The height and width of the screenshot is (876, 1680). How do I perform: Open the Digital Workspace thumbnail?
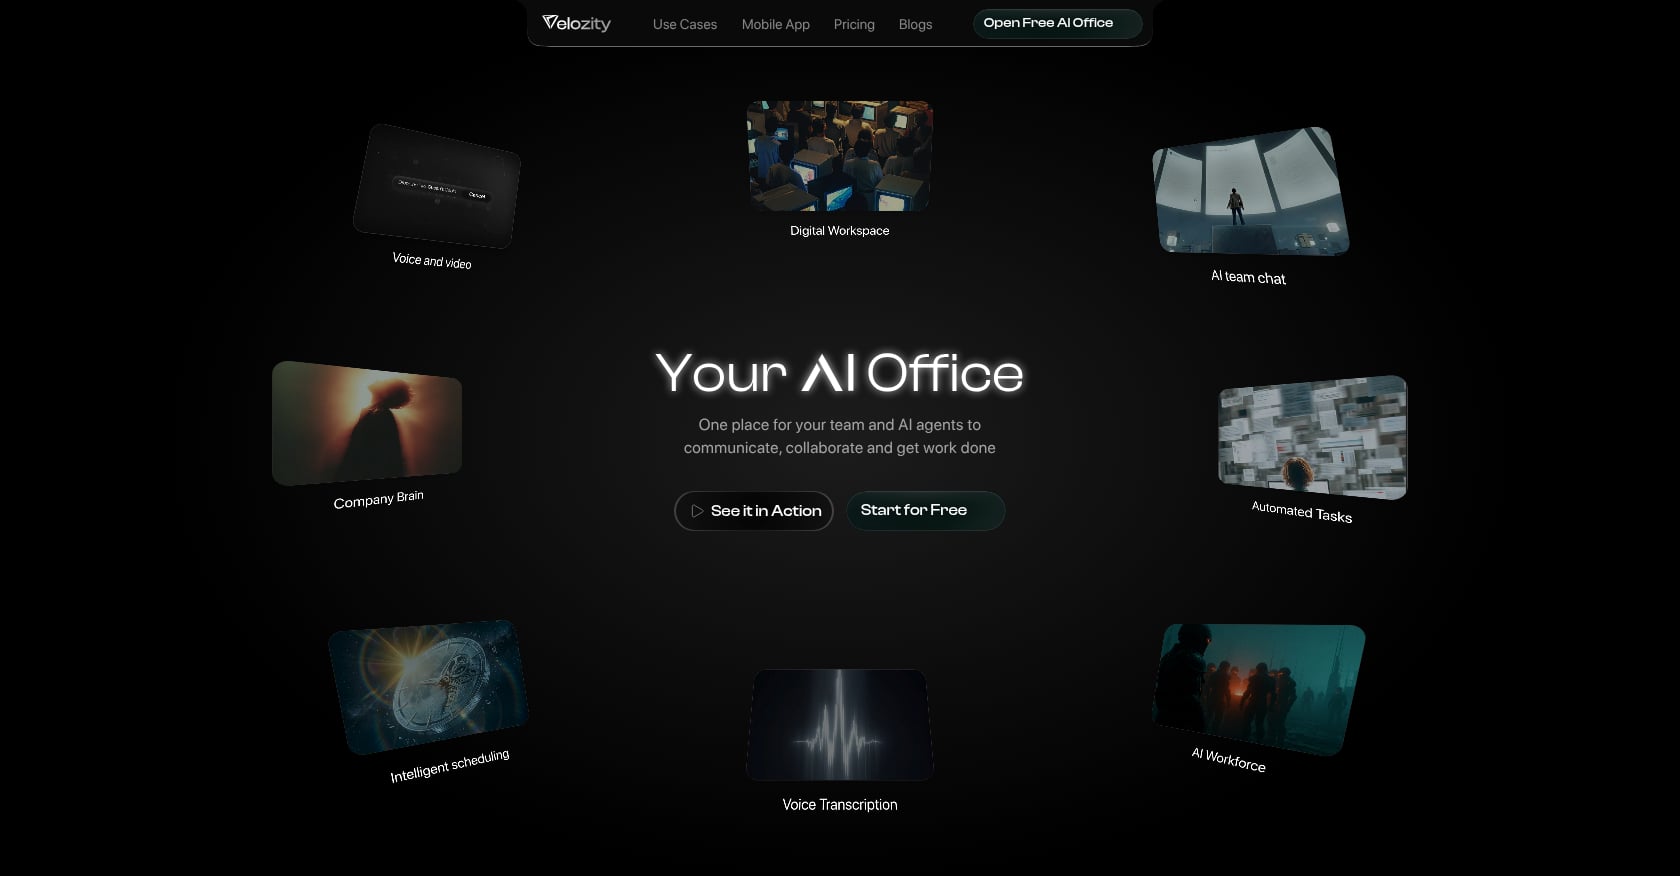coord(840,155)
